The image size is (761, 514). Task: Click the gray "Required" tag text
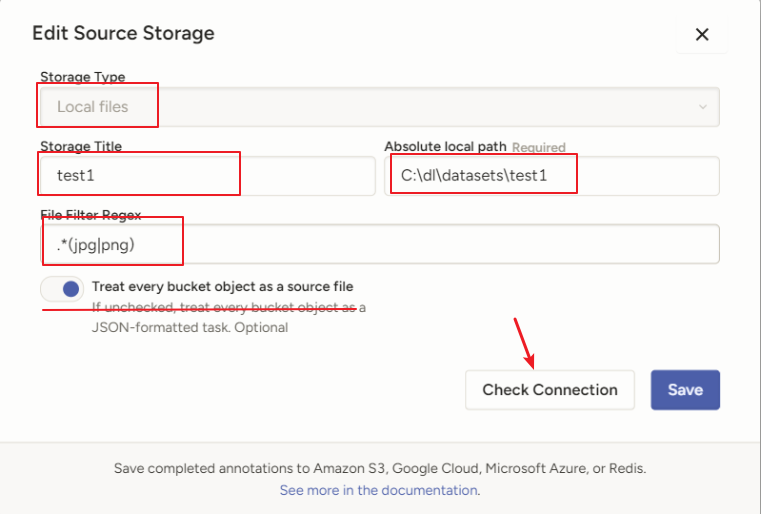click(539, 147)
